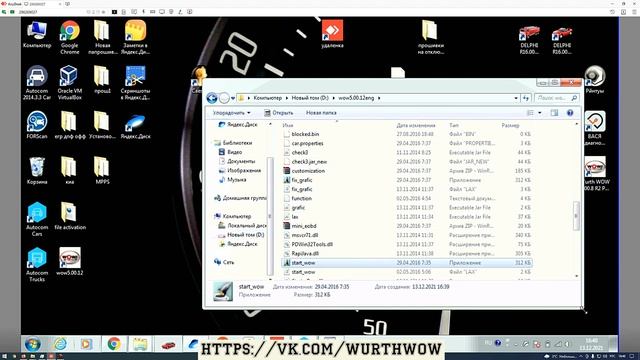Select Библиотеки in the navigation pane
The height and width of the screenshot is (360, 640).
click(233, 143)
